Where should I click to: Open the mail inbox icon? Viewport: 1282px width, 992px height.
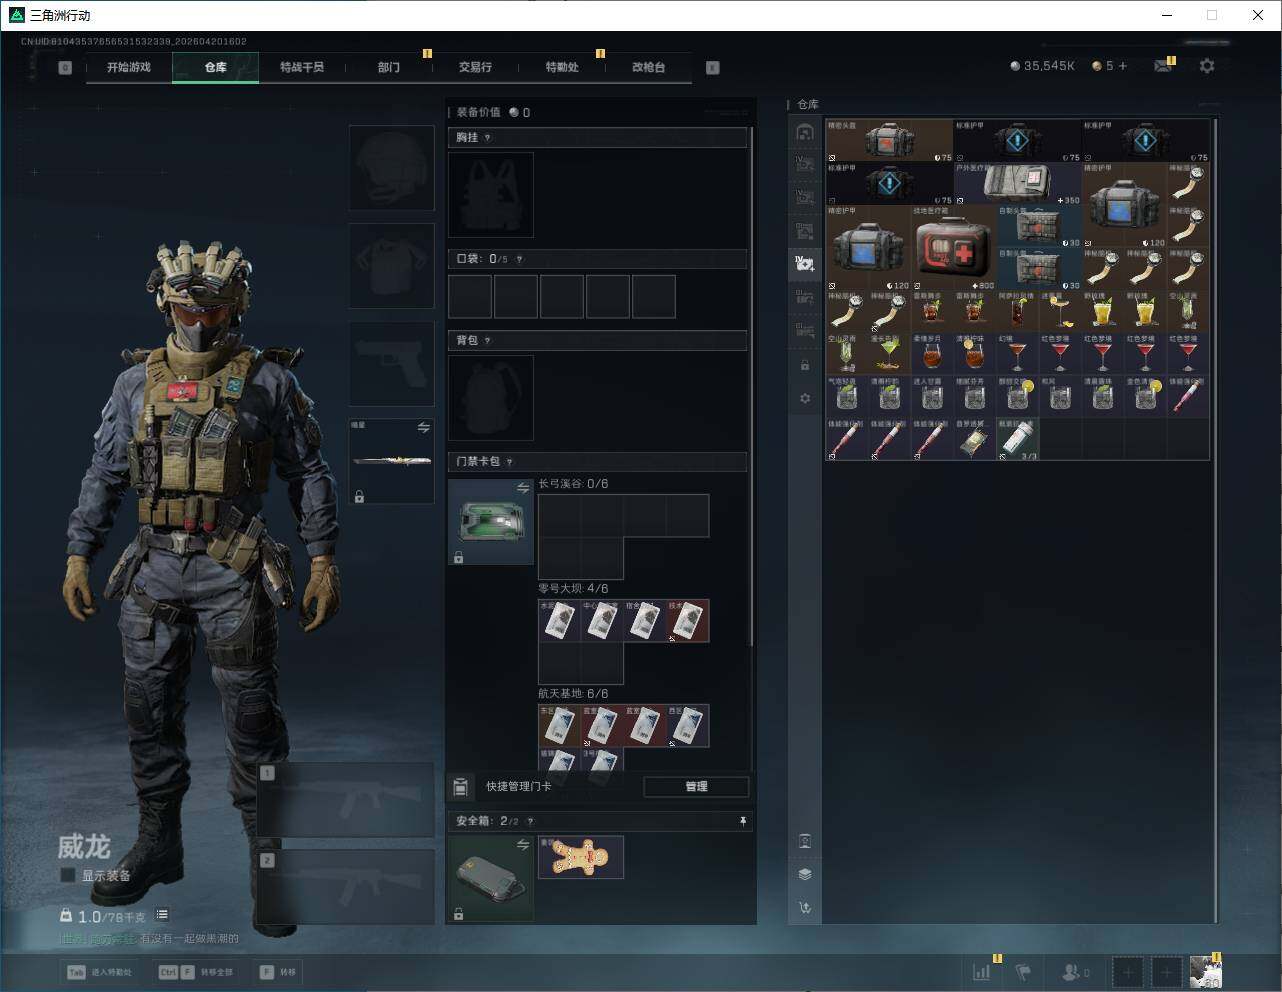pos(1163,66)
